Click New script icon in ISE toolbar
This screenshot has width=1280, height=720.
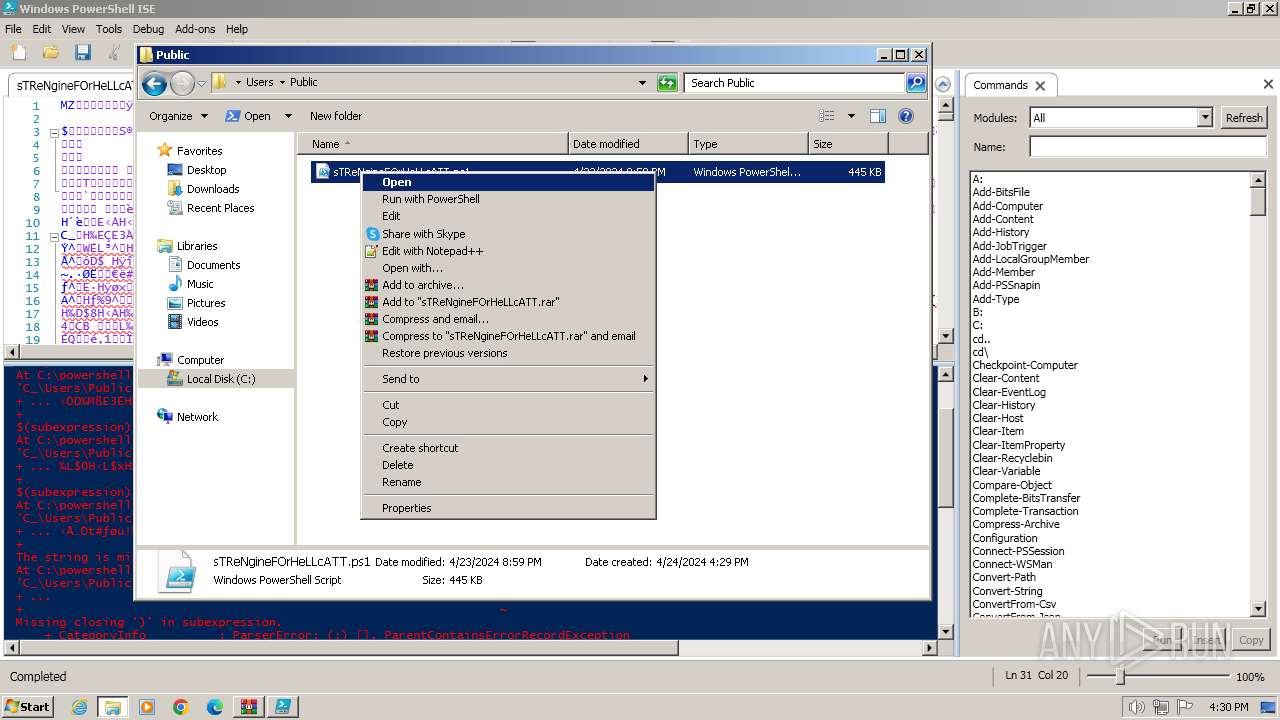tap(17, 52)
